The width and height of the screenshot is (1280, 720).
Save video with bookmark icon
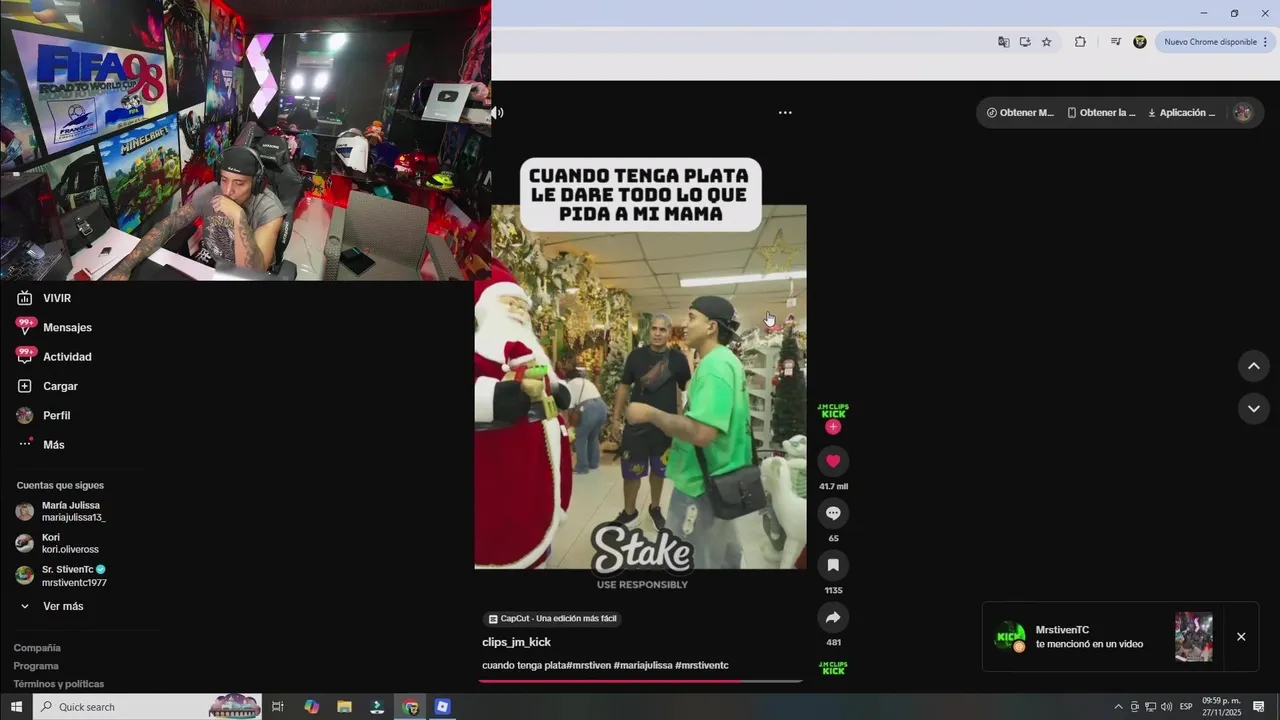(833, 565)
